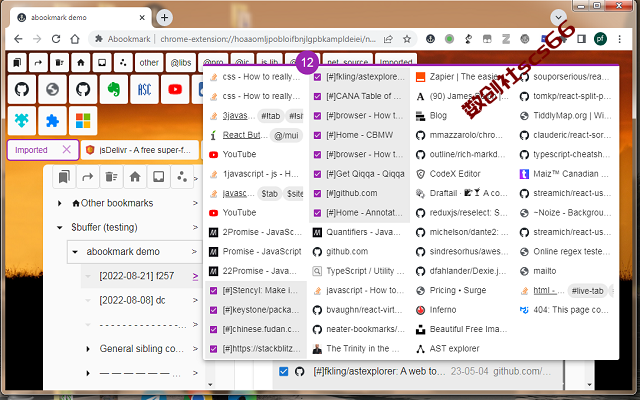The width and height of the screenshot is (640, 400).
Task: Open the > arrow beside [2022-08-21] f257
Action: pyautogui.click(x=196, y=276)
